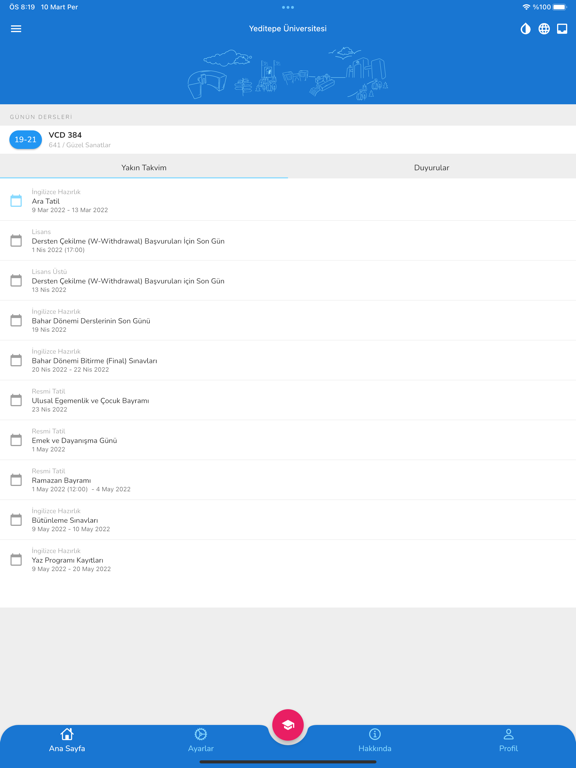Click calendar icon beside Lisans Üstü withdrawal deadline
Image resolution: width=576 pixels, height=768 pixels.
tap(16, 281)
